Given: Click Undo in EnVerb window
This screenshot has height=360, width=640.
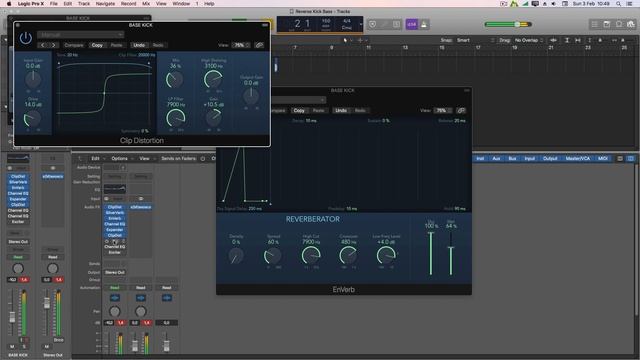Looking at the screenshot, I should pyautogui.click(x=341, y=111).
